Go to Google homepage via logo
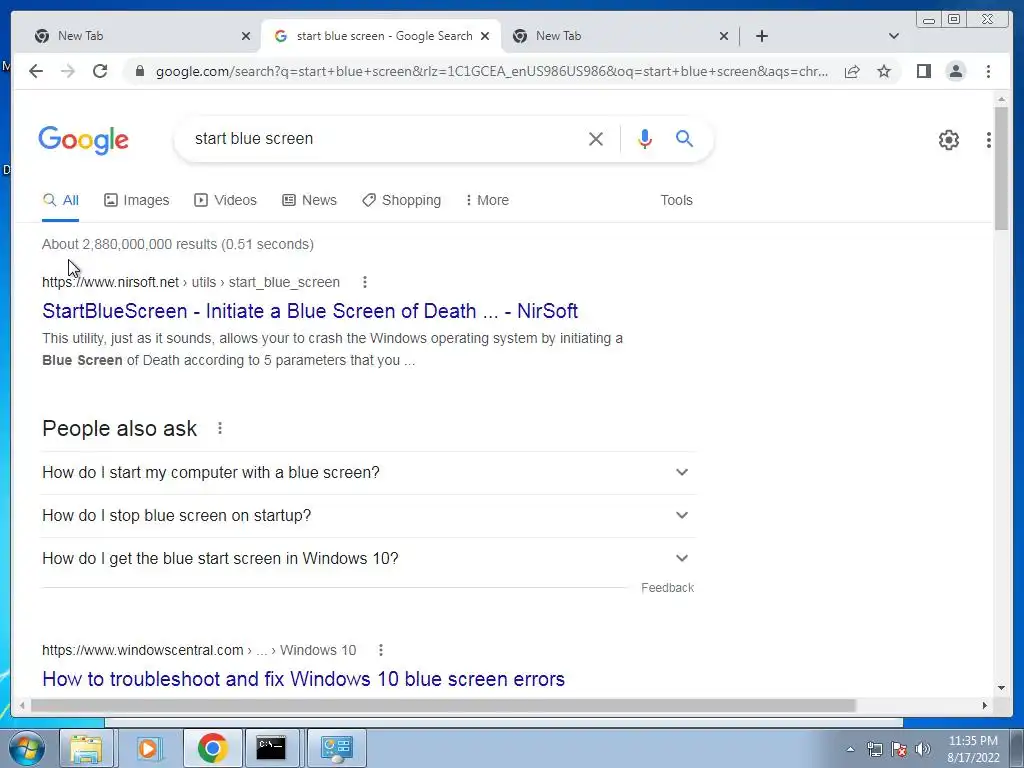 (x=84, y=140)
